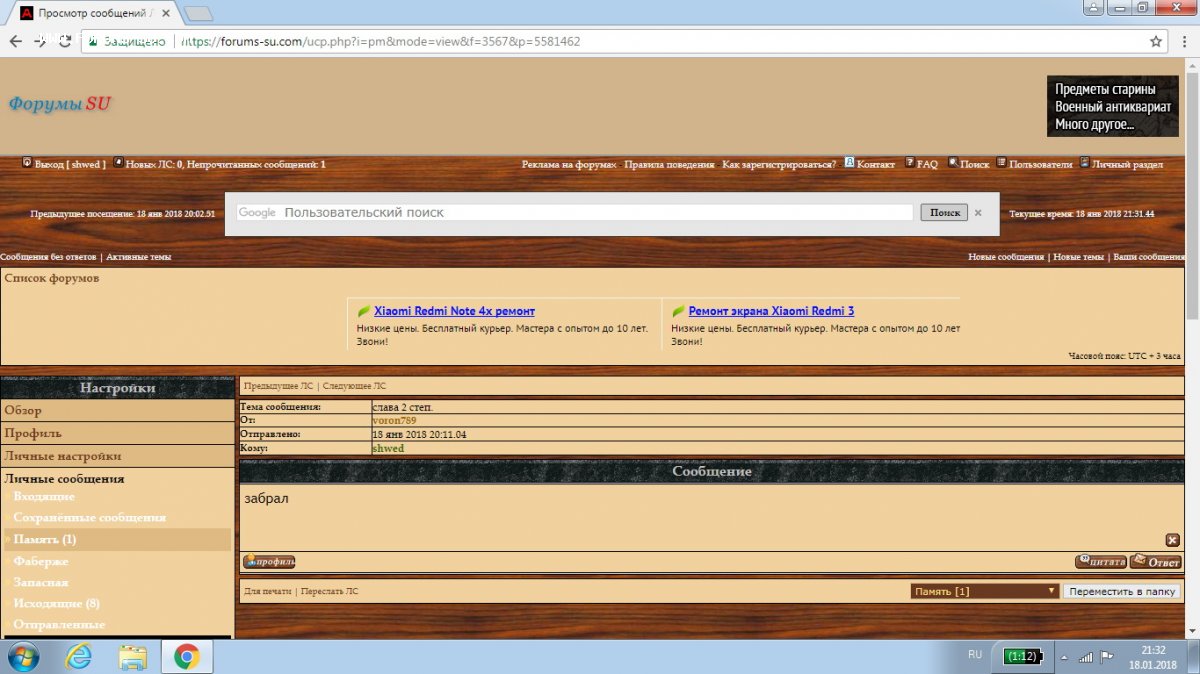
Task: Open Internet Explorer from the taskbar
Action: 78,656
